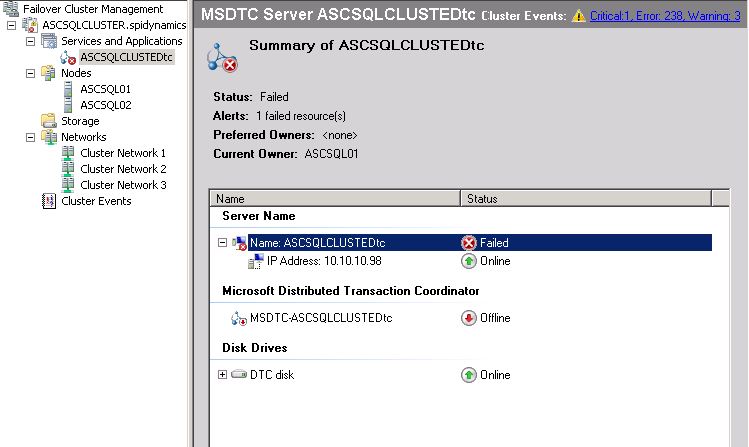Select Cluster Events in the tree
749x447 pixels.
[96, 201]
